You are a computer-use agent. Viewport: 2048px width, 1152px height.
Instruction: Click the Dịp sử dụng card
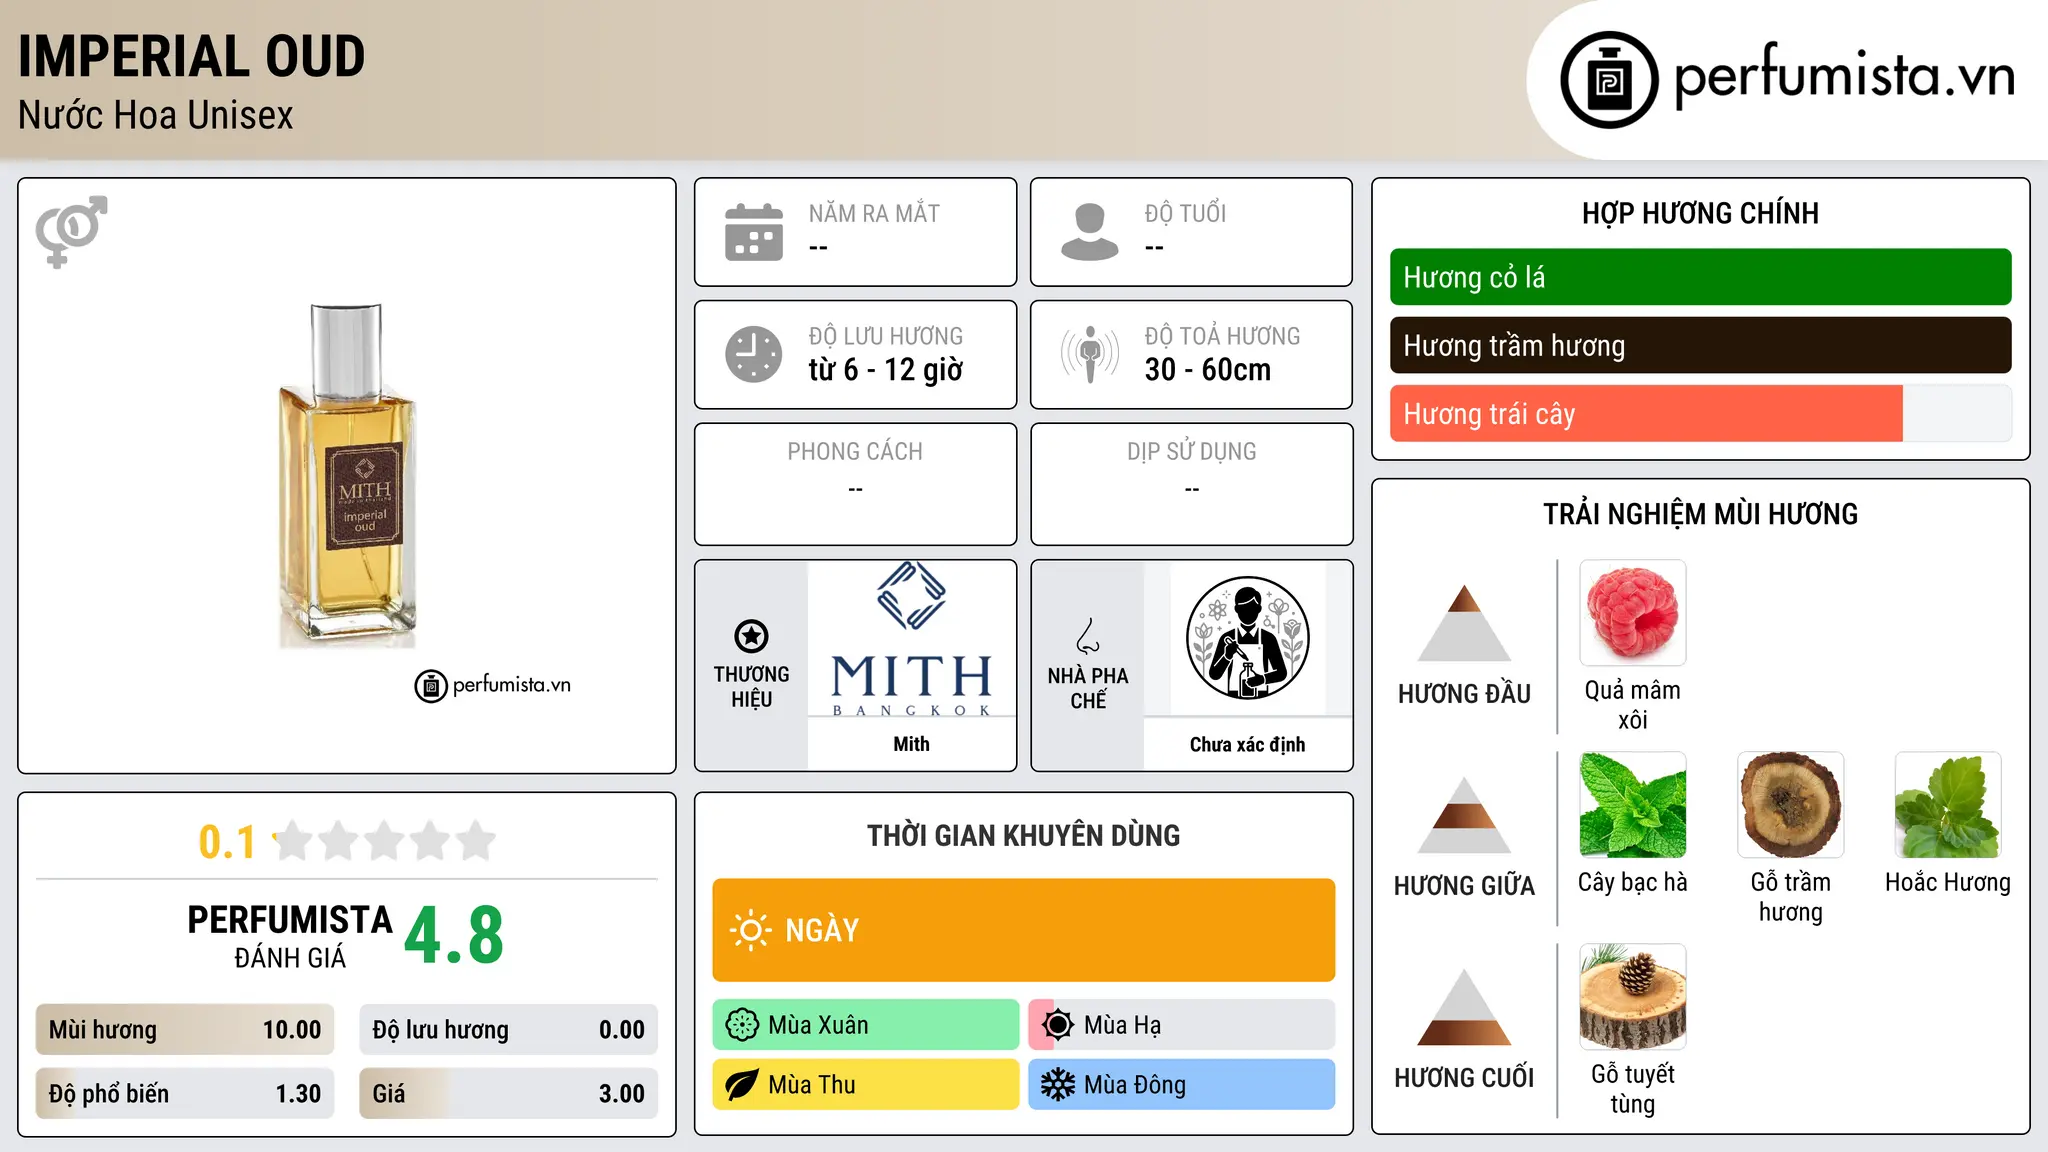click(1192, 484)
